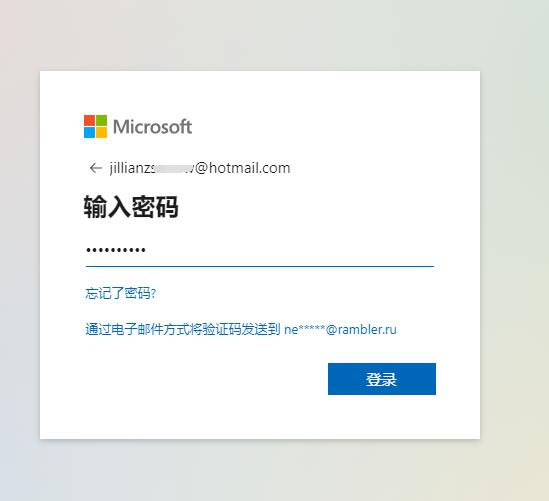Sign in using the 登录 button

pos(382,379)
